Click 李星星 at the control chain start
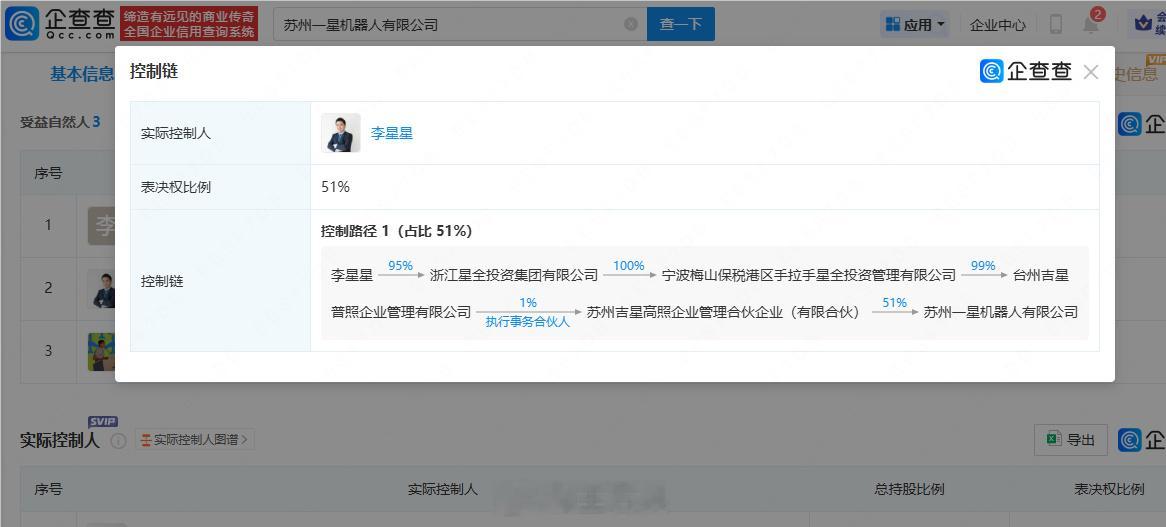Image resolution: width=1166 pixels, height=527 pixels. tap(352, 275)
